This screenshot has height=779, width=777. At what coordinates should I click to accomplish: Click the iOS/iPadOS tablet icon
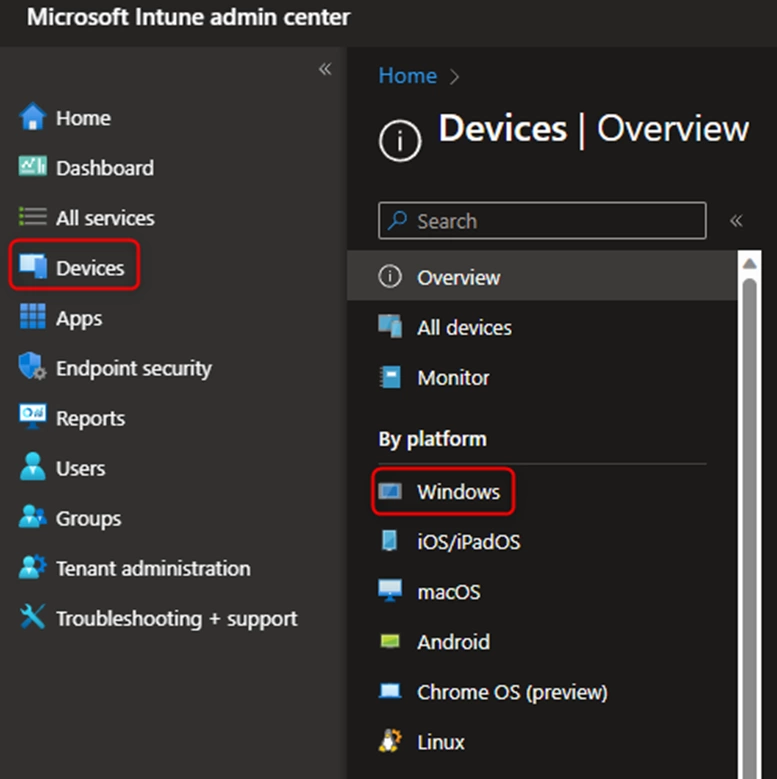[x=389, y=541]
